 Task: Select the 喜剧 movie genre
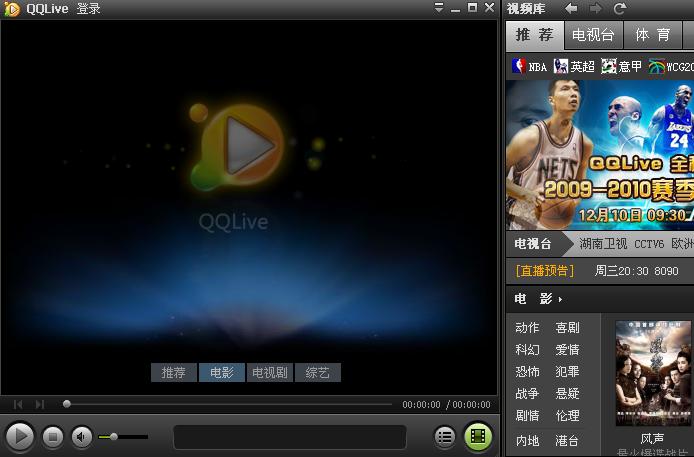coord(567,328)
